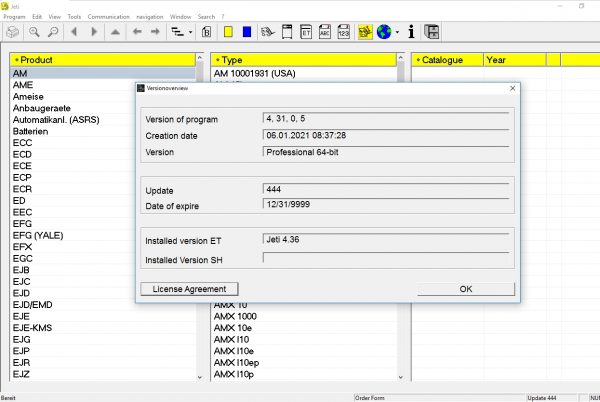The image size is (600, 402).
Task: Select the yellow square toolbar button
Action: 228,32
